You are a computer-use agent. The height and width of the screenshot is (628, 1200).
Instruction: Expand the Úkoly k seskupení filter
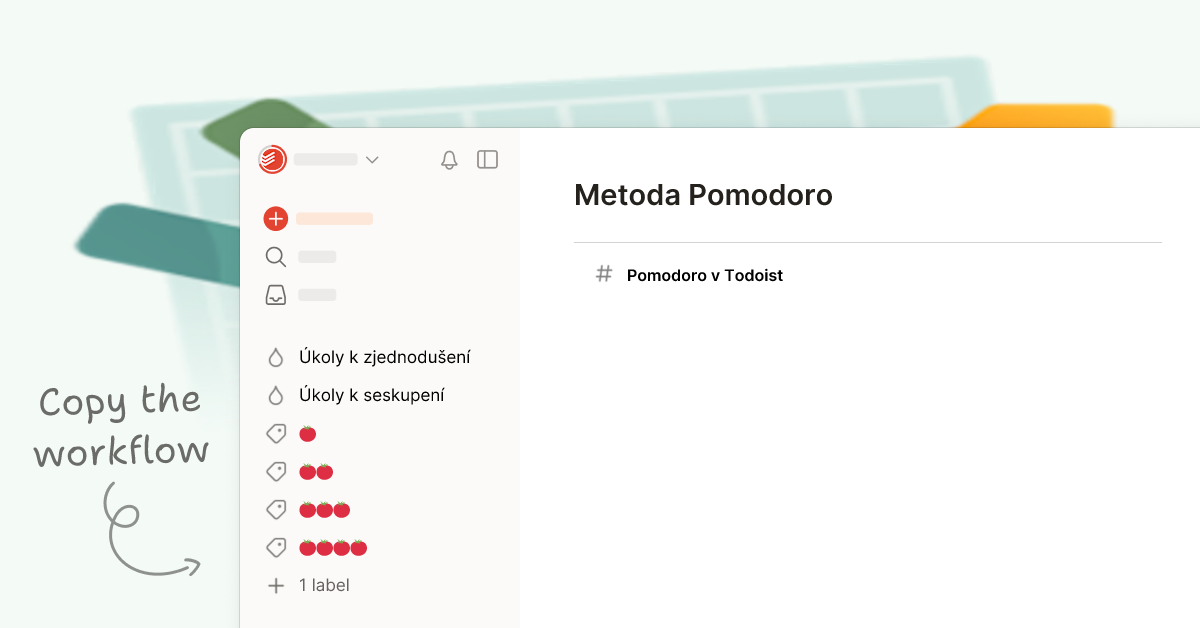[x=371, y=395]
